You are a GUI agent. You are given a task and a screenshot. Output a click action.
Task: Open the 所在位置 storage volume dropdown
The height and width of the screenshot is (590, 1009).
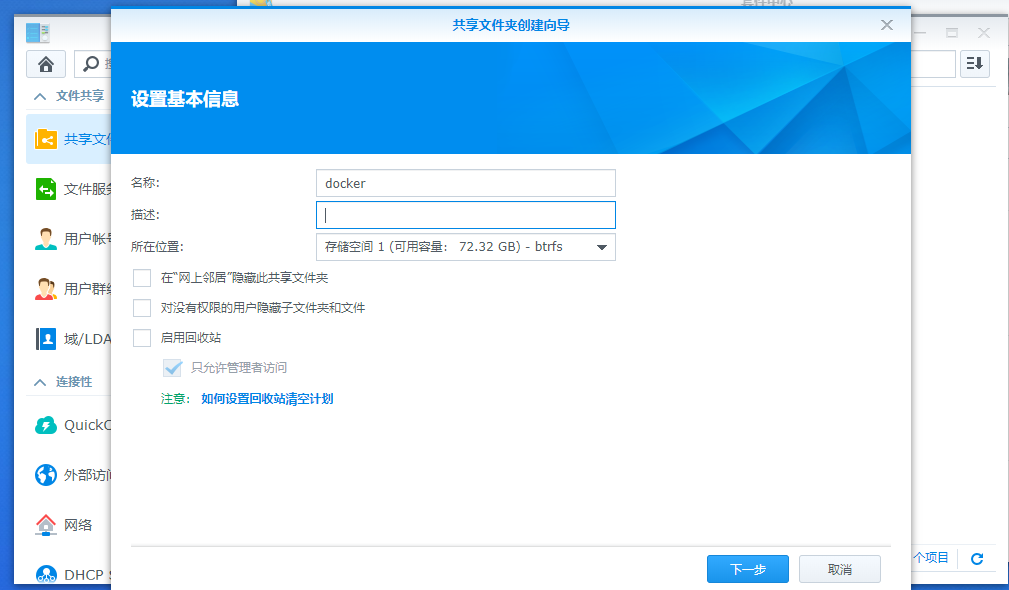coord(601,246)
